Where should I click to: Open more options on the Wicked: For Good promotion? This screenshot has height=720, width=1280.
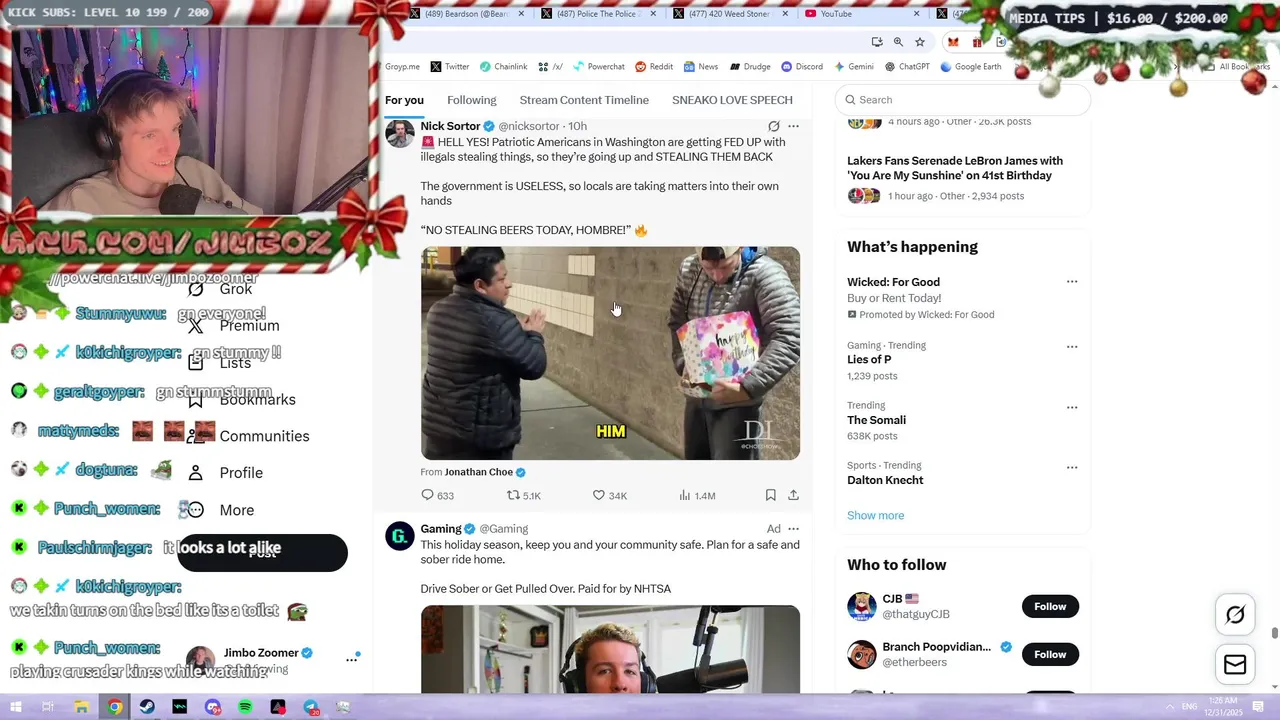(1072, 282)
